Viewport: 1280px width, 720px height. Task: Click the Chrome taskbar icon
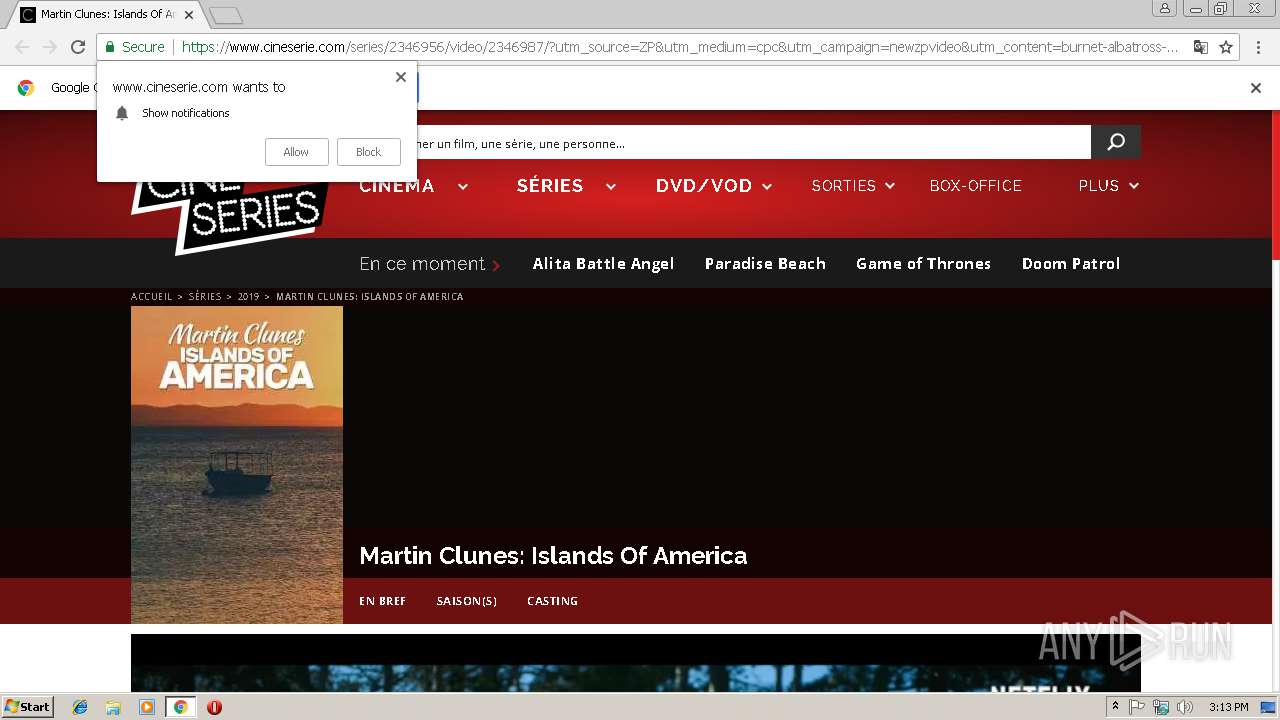tap(180, 707)
